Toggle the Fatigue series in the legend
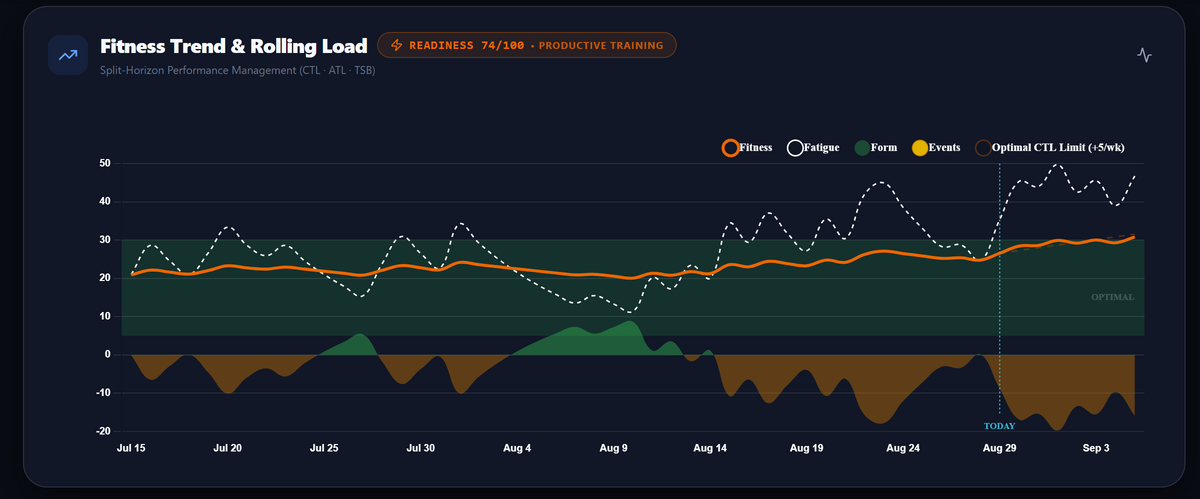Image resolution: width=1200 pixels, height=499 pixels. (813, 148)
